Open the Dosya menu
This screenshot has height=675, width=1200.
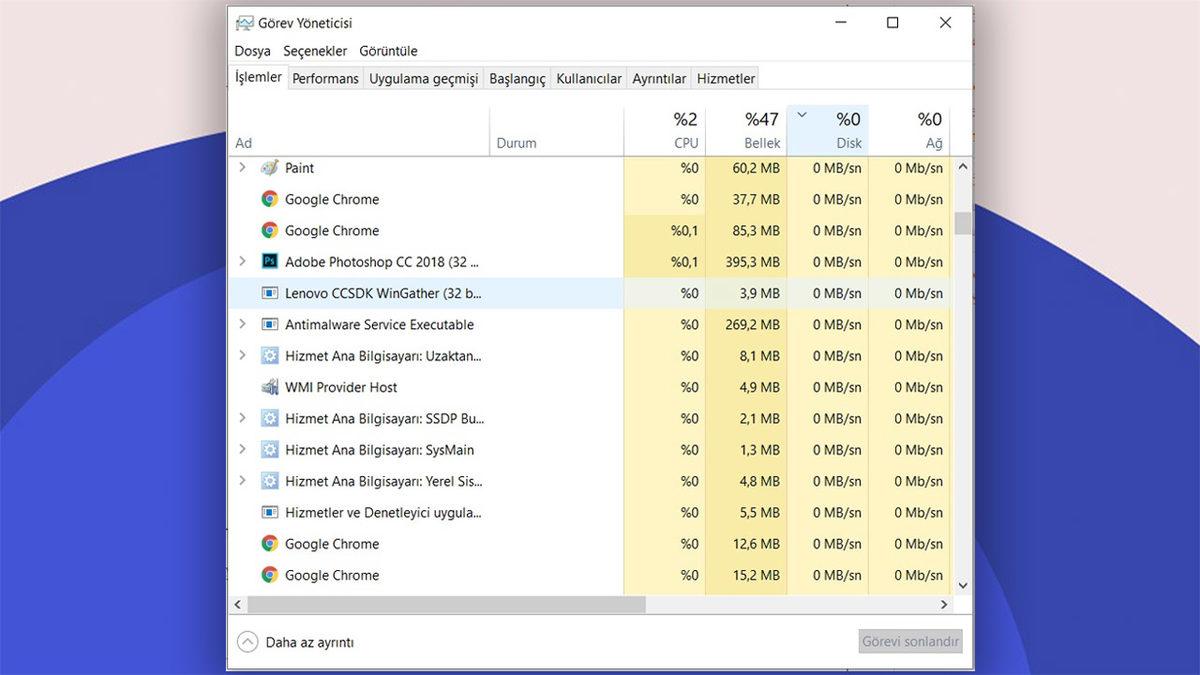[252, 51]
